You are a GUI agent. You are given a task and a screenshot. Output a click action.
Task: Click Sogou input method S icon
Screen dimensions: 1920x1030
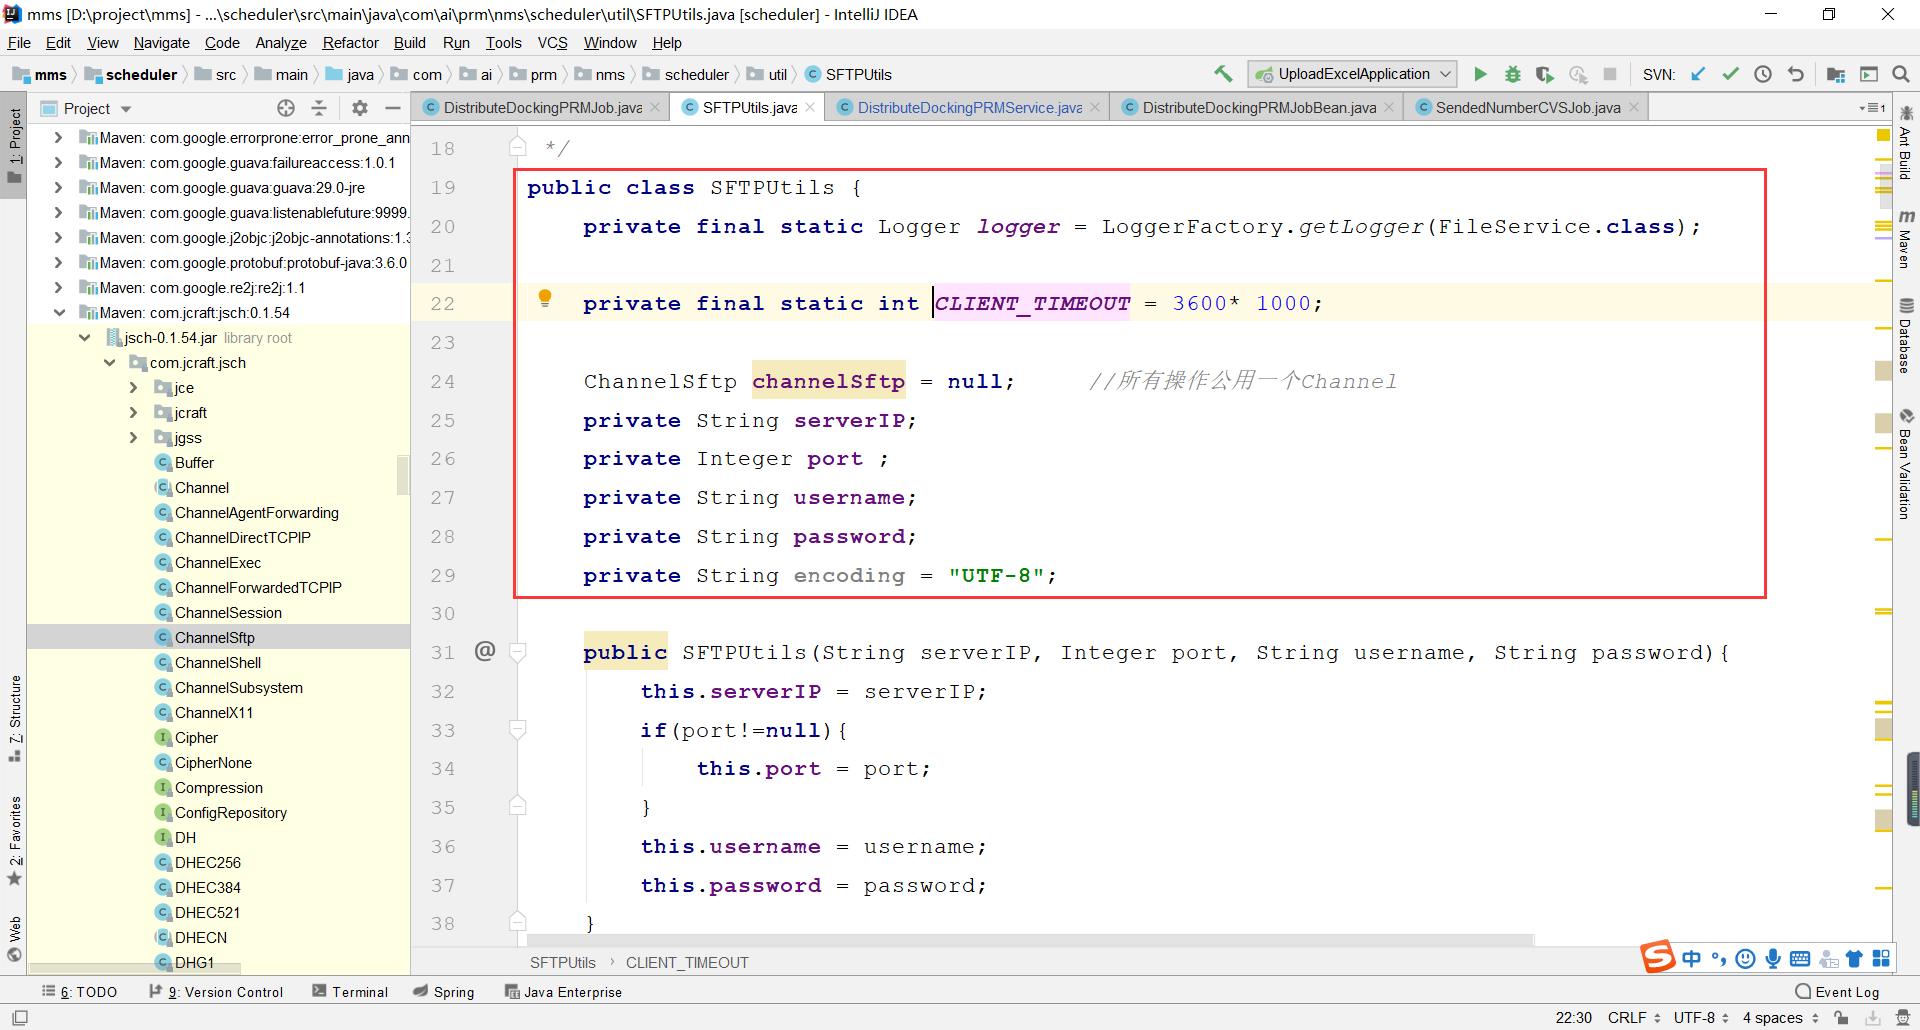pos(1657,957)
